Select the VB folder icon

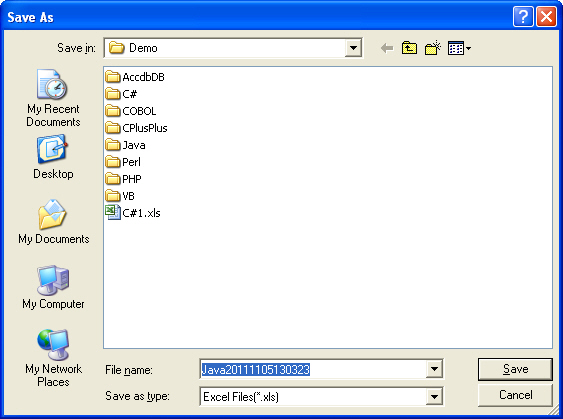tap(113, 196)
